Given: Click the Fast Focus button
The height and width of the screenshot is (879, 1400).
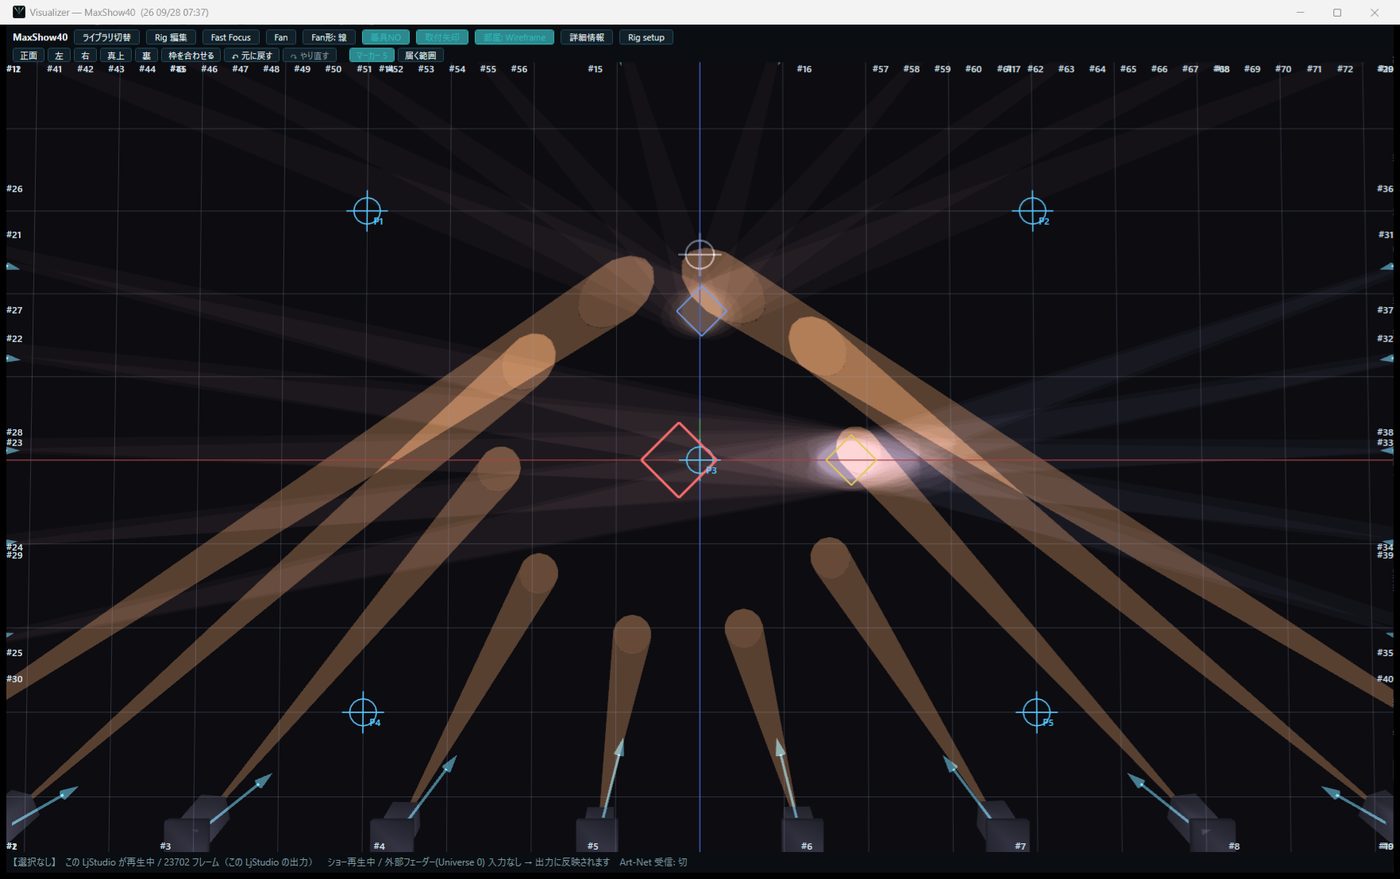Looking at the screenshot, I should pos(231,37).
